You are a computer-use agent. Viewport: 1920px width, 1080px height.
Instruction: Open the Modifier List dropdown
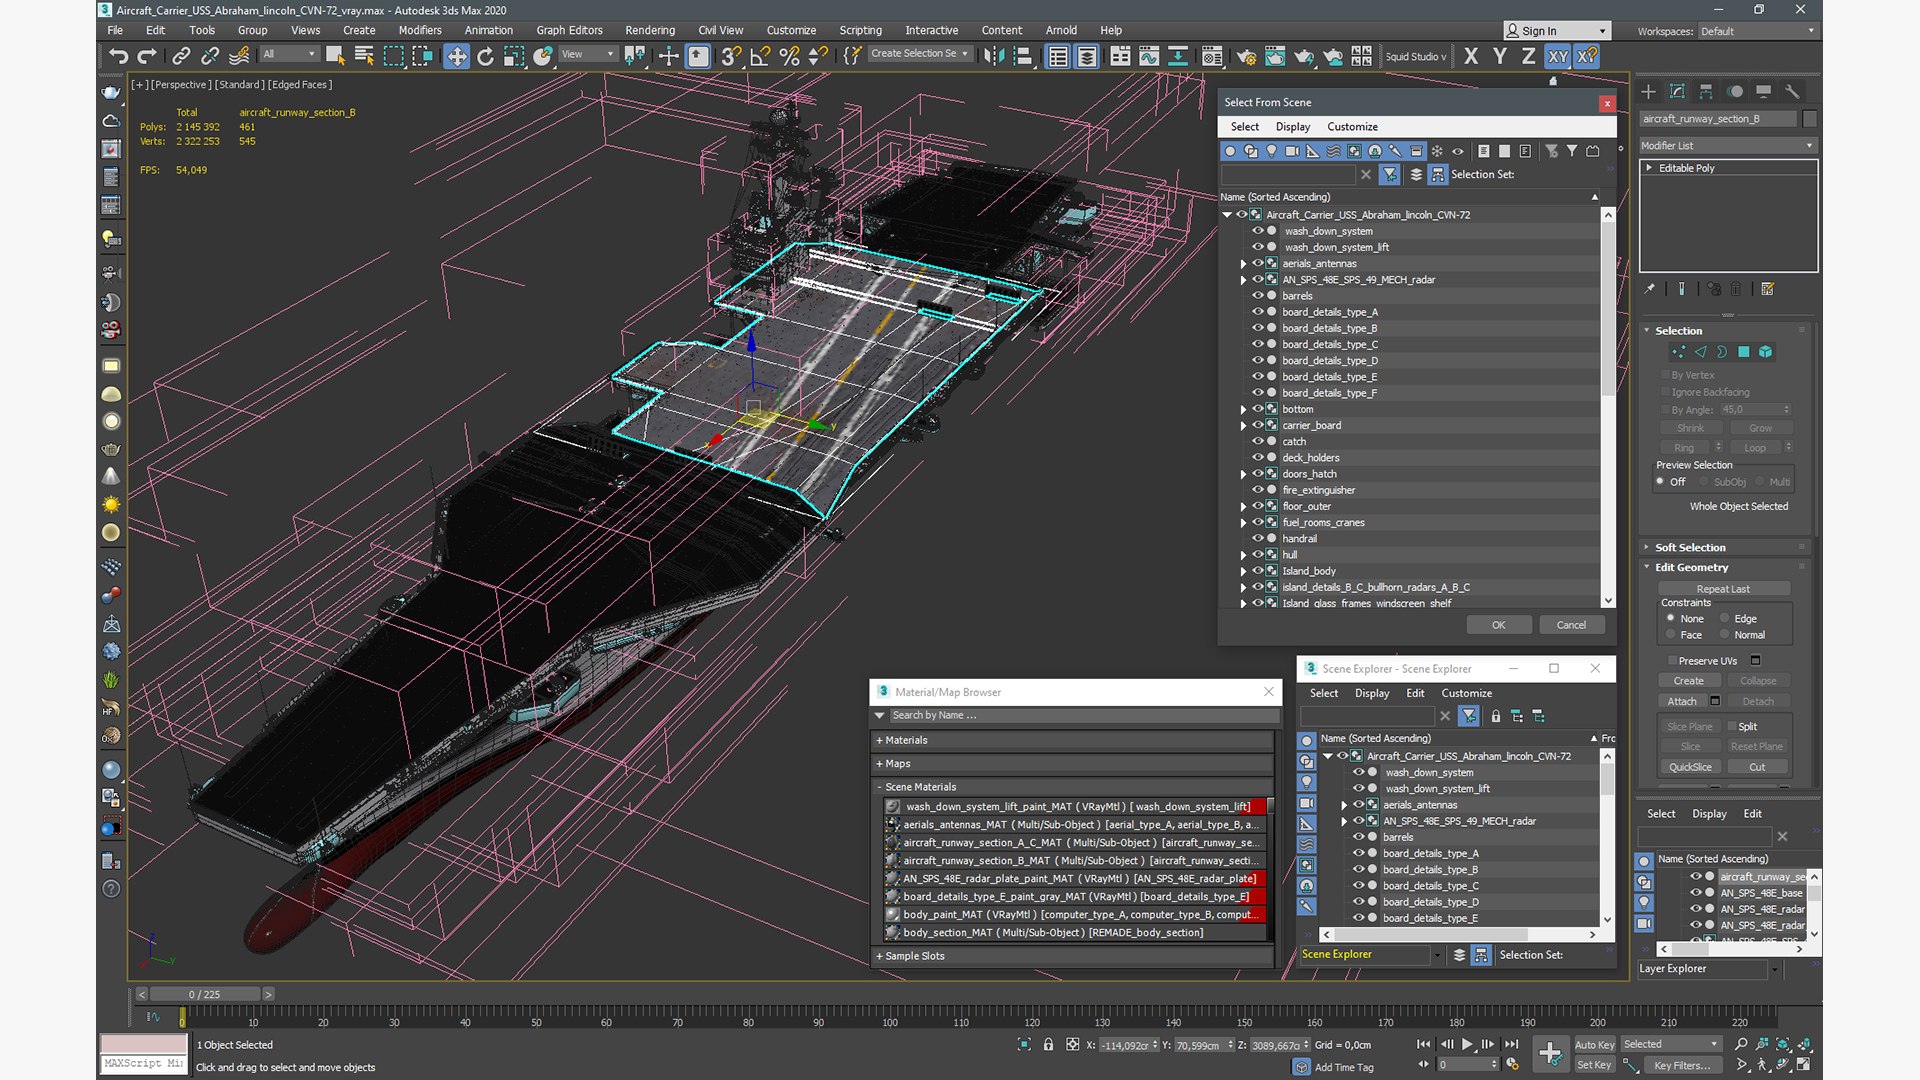click(1727, 146)
